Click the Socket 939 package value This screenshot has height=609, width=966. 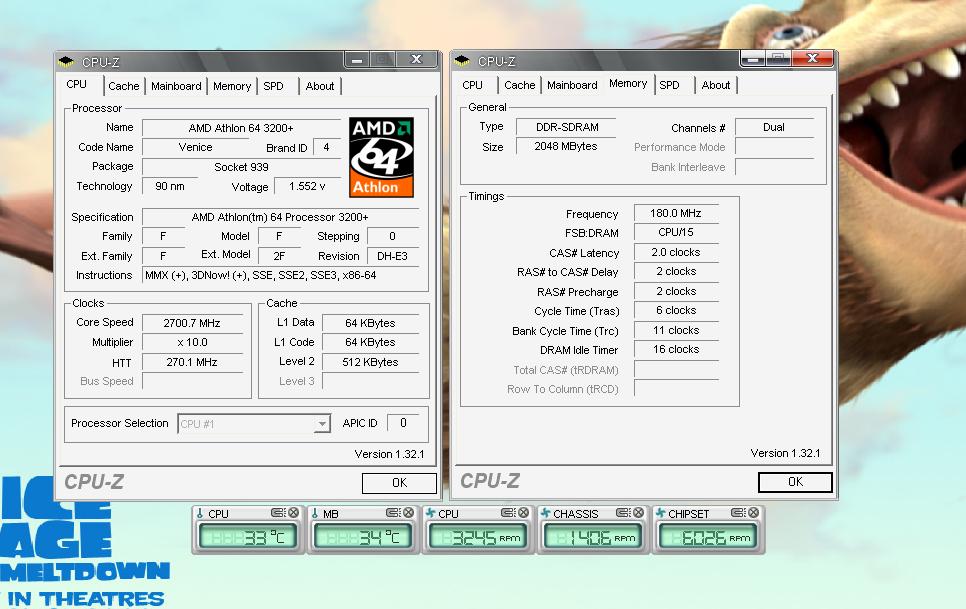pyautogui.click(x=241, y=167)
